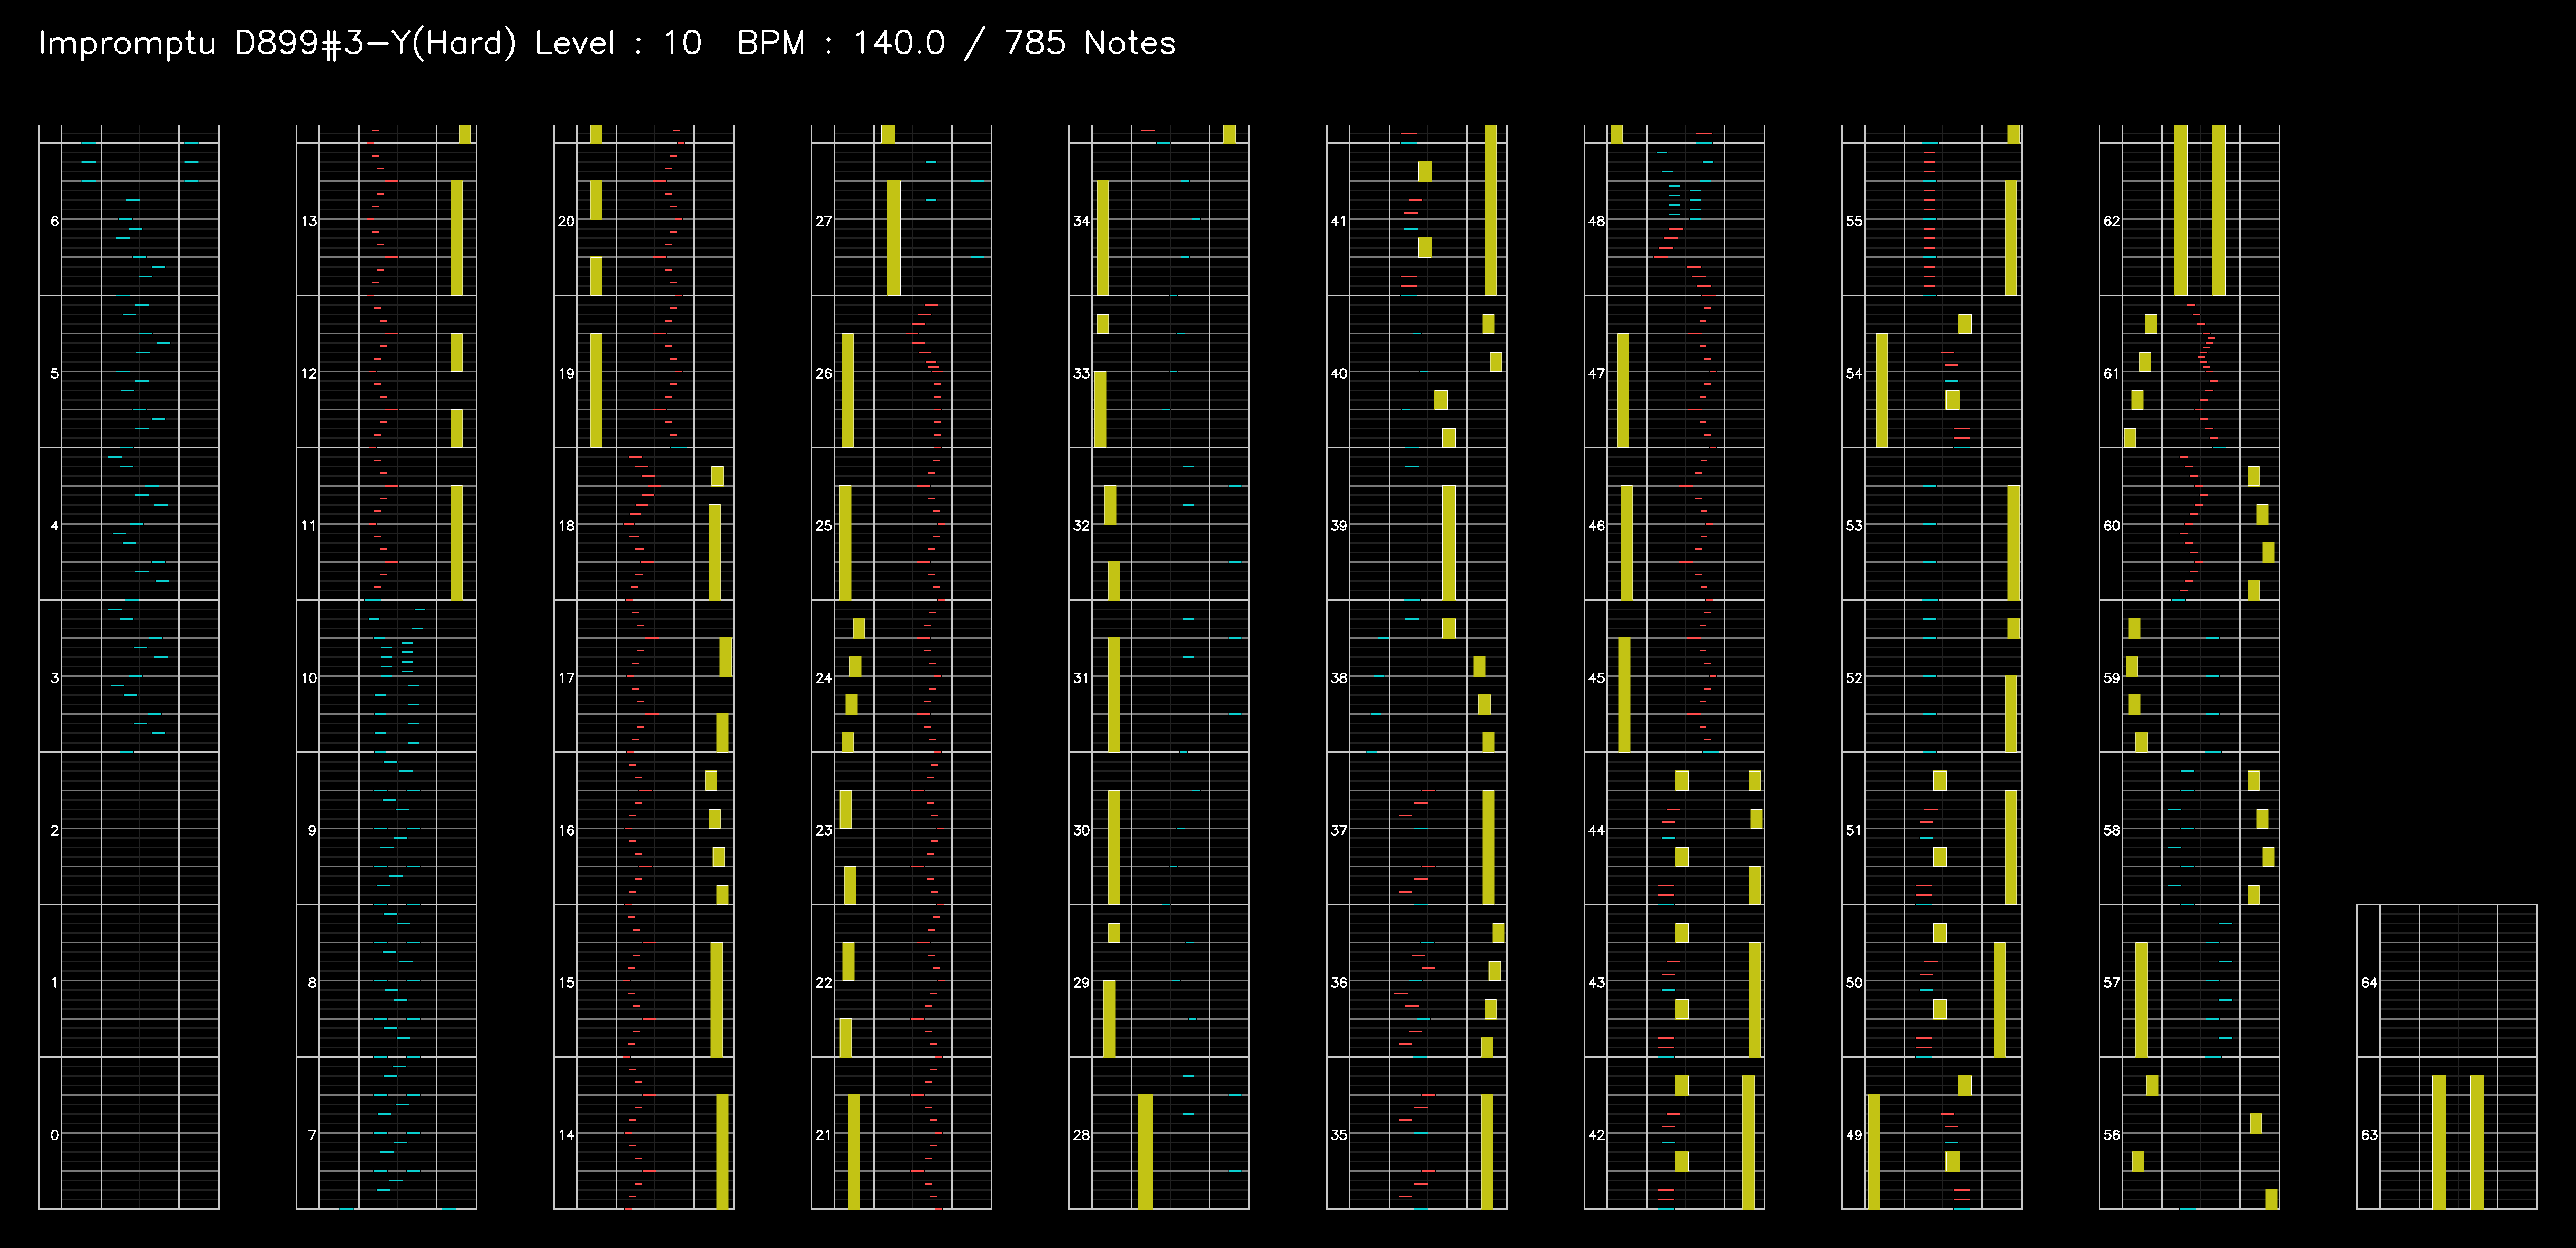This screenshot has height=1248, width=2576.
Task: Select the measure number 24 label
Action: pos(823,677)
